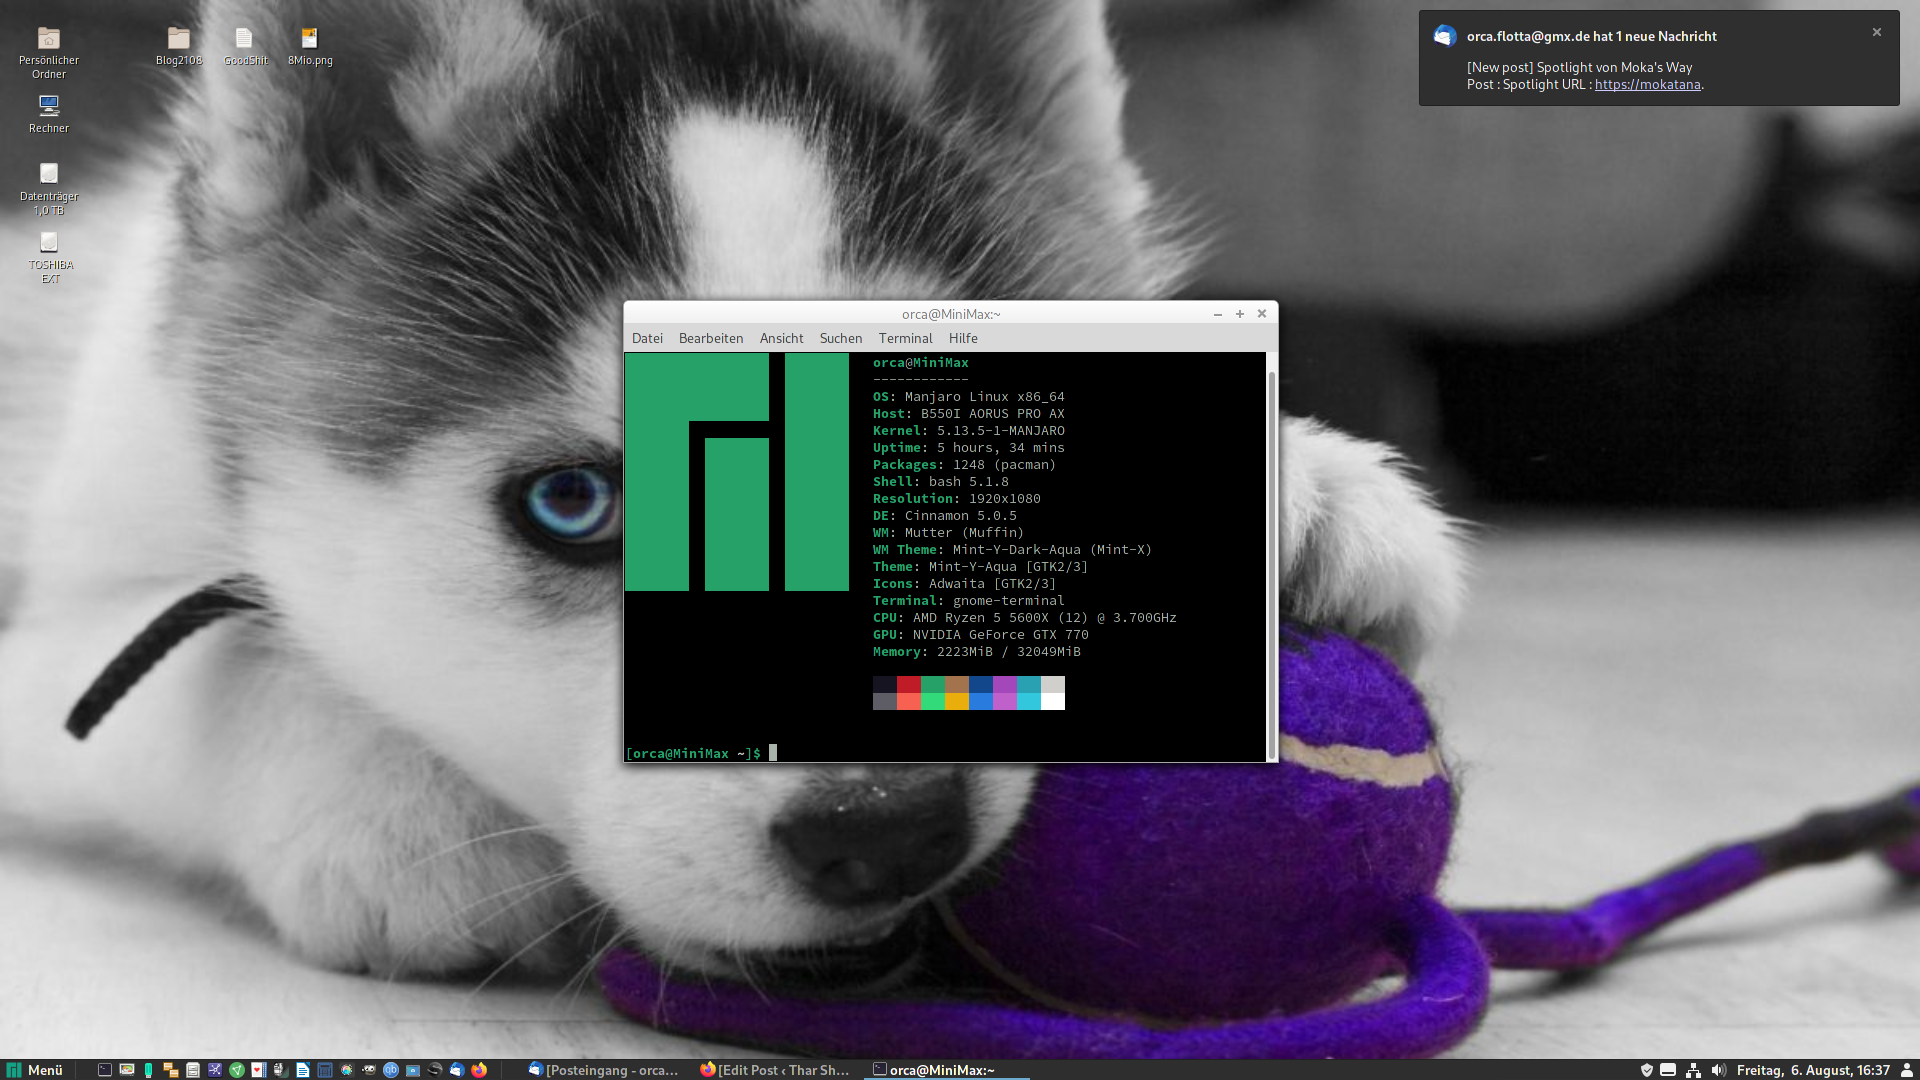
Task: Click the green USB stick launcher
Action: point(148,1070)
